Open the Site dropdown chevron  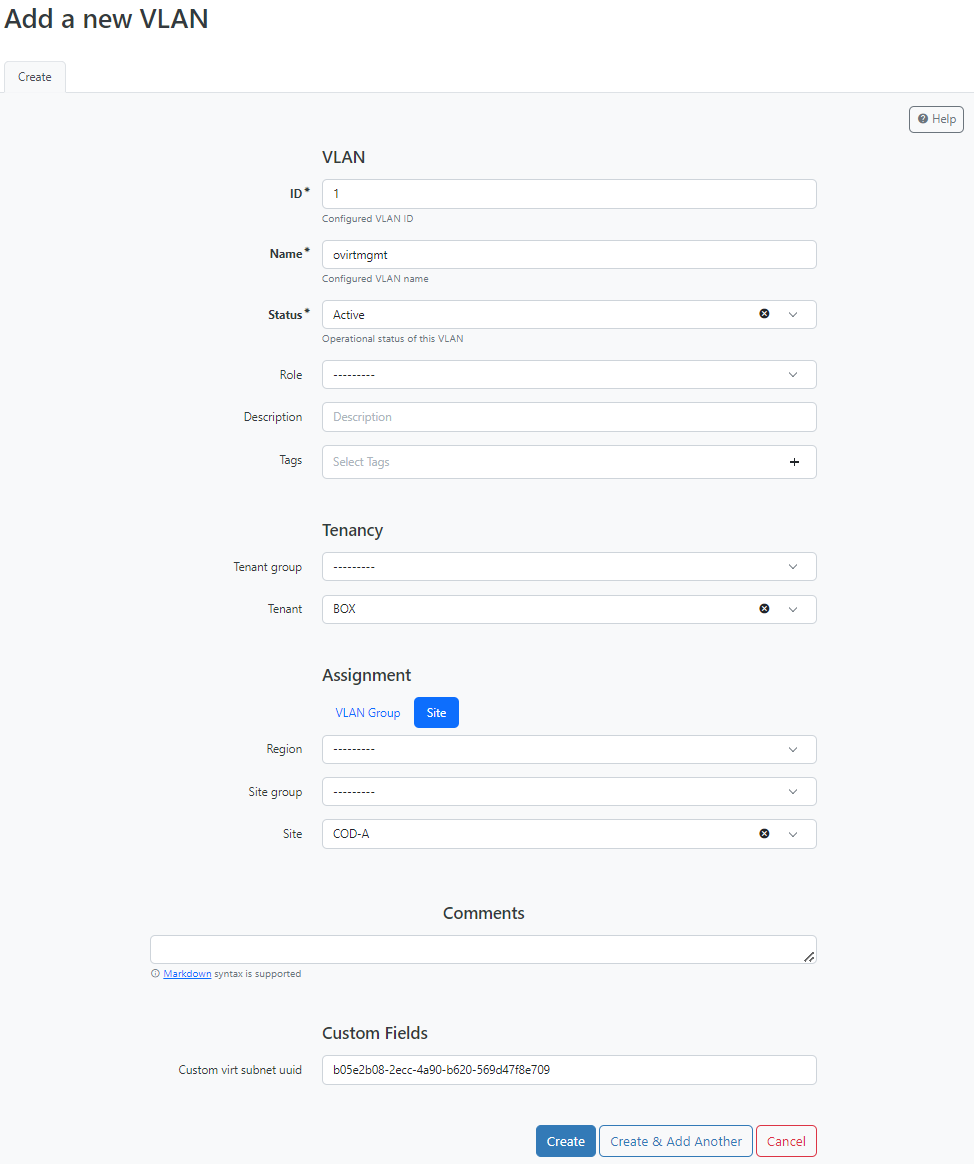pyautogui.click(x=793, y=834)
